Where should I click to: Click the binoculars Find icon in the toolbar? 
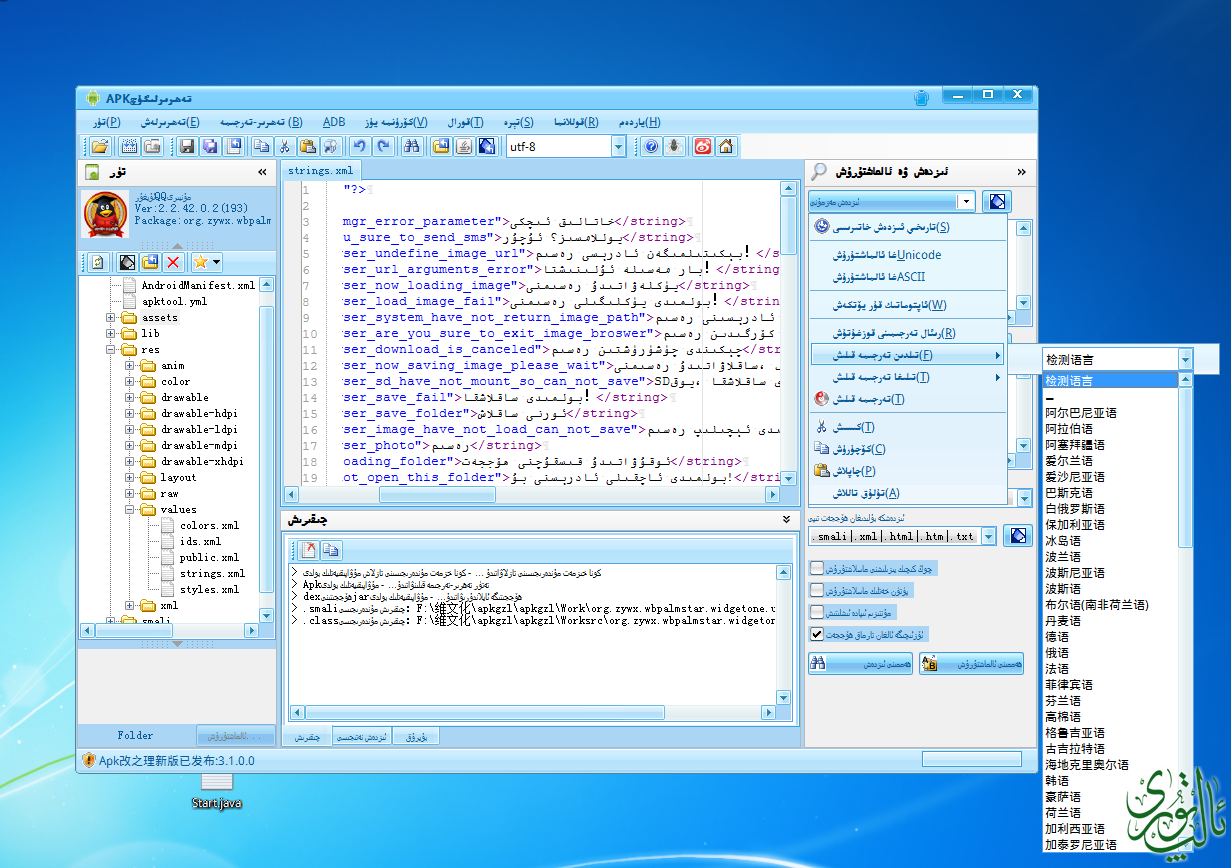pyautogui.click(x=410, y=147)
